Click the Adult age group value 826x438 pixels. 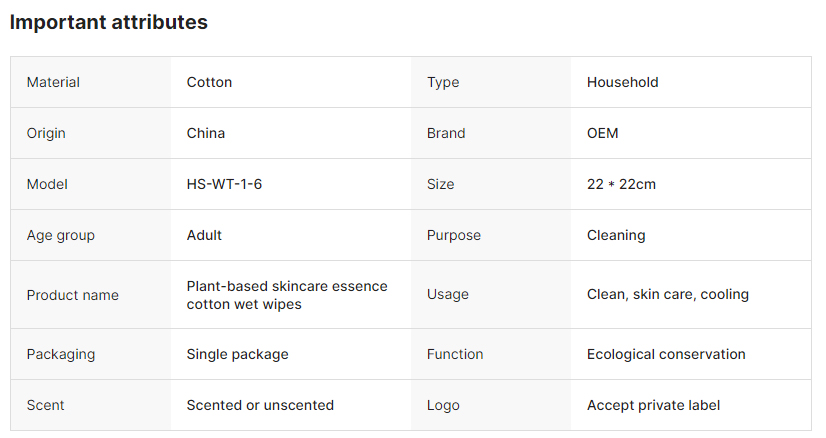coord(204,235)
